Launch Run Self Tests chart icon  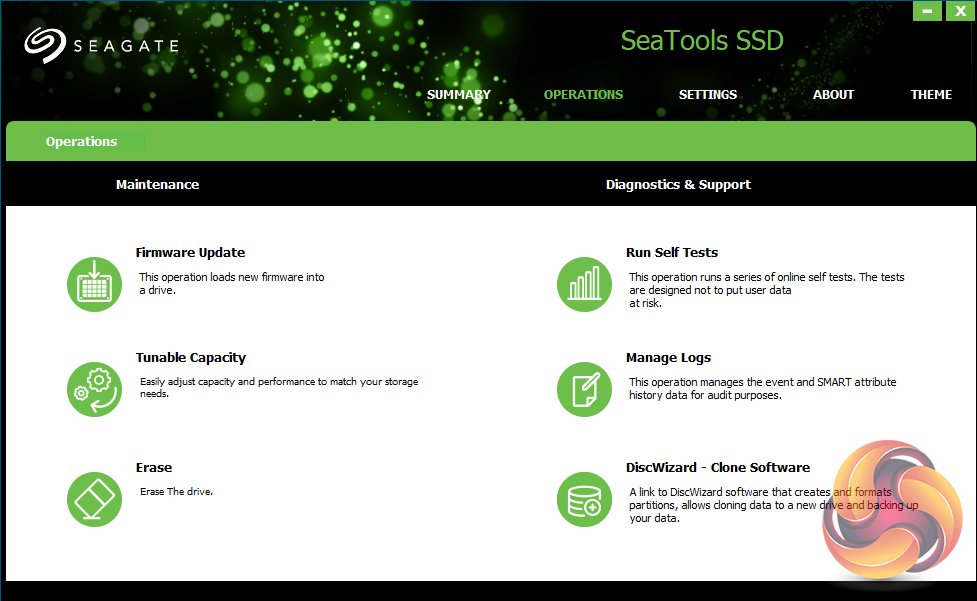point(584,285)
